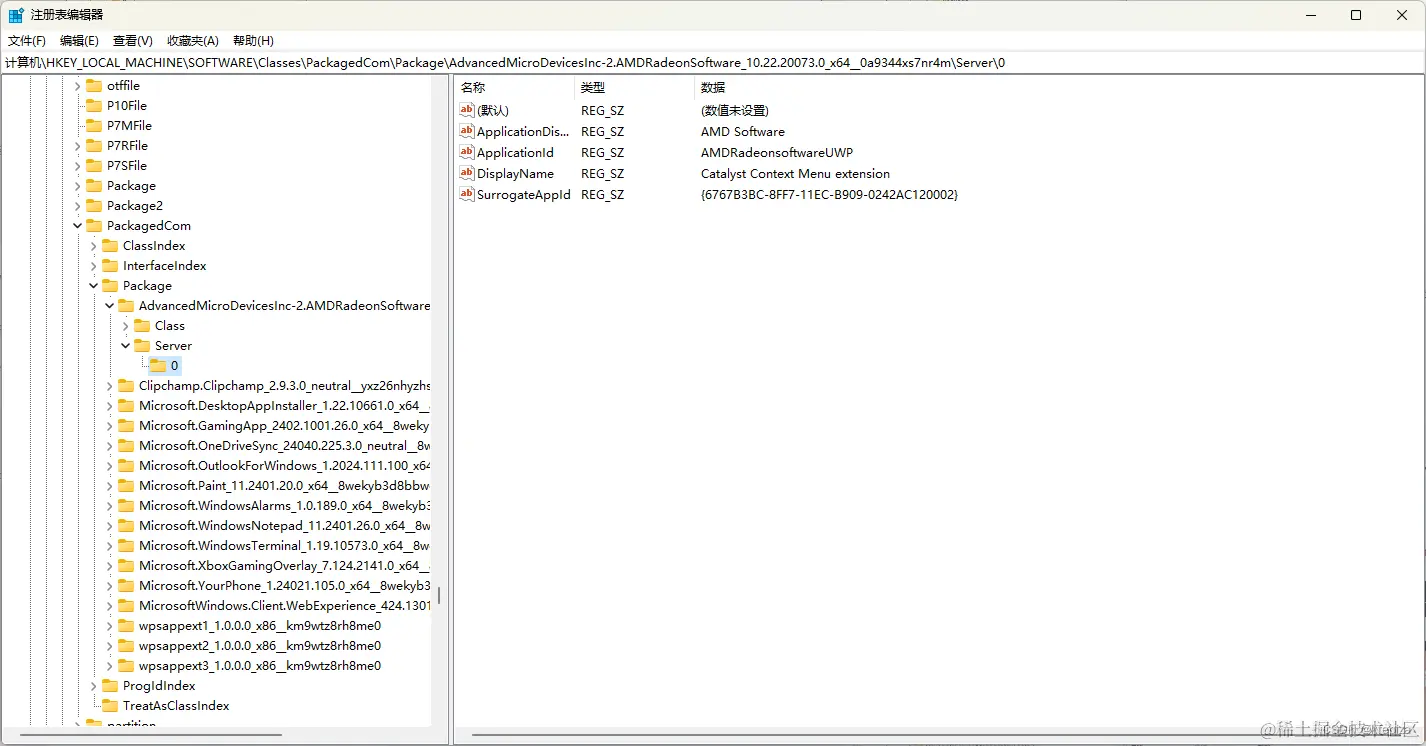Select the MicrosoftWindows.Client.WebExperience key
The image size is (1426, 746).
pos(284,606)
